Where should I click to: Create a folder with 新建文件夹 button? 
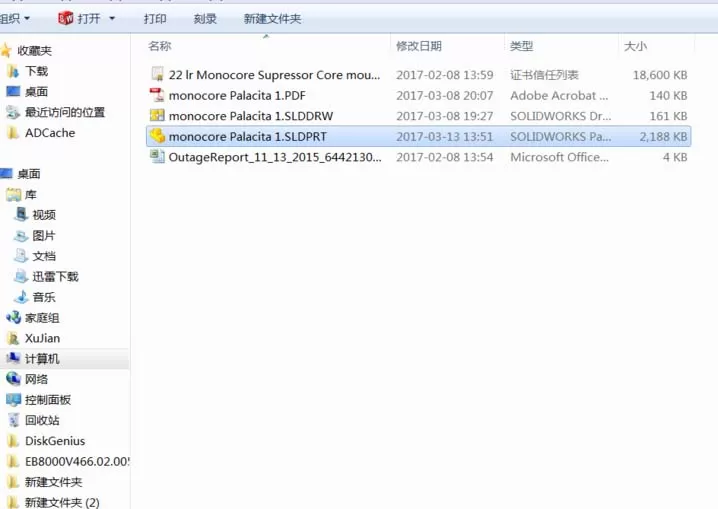click(x=272, y=19)
